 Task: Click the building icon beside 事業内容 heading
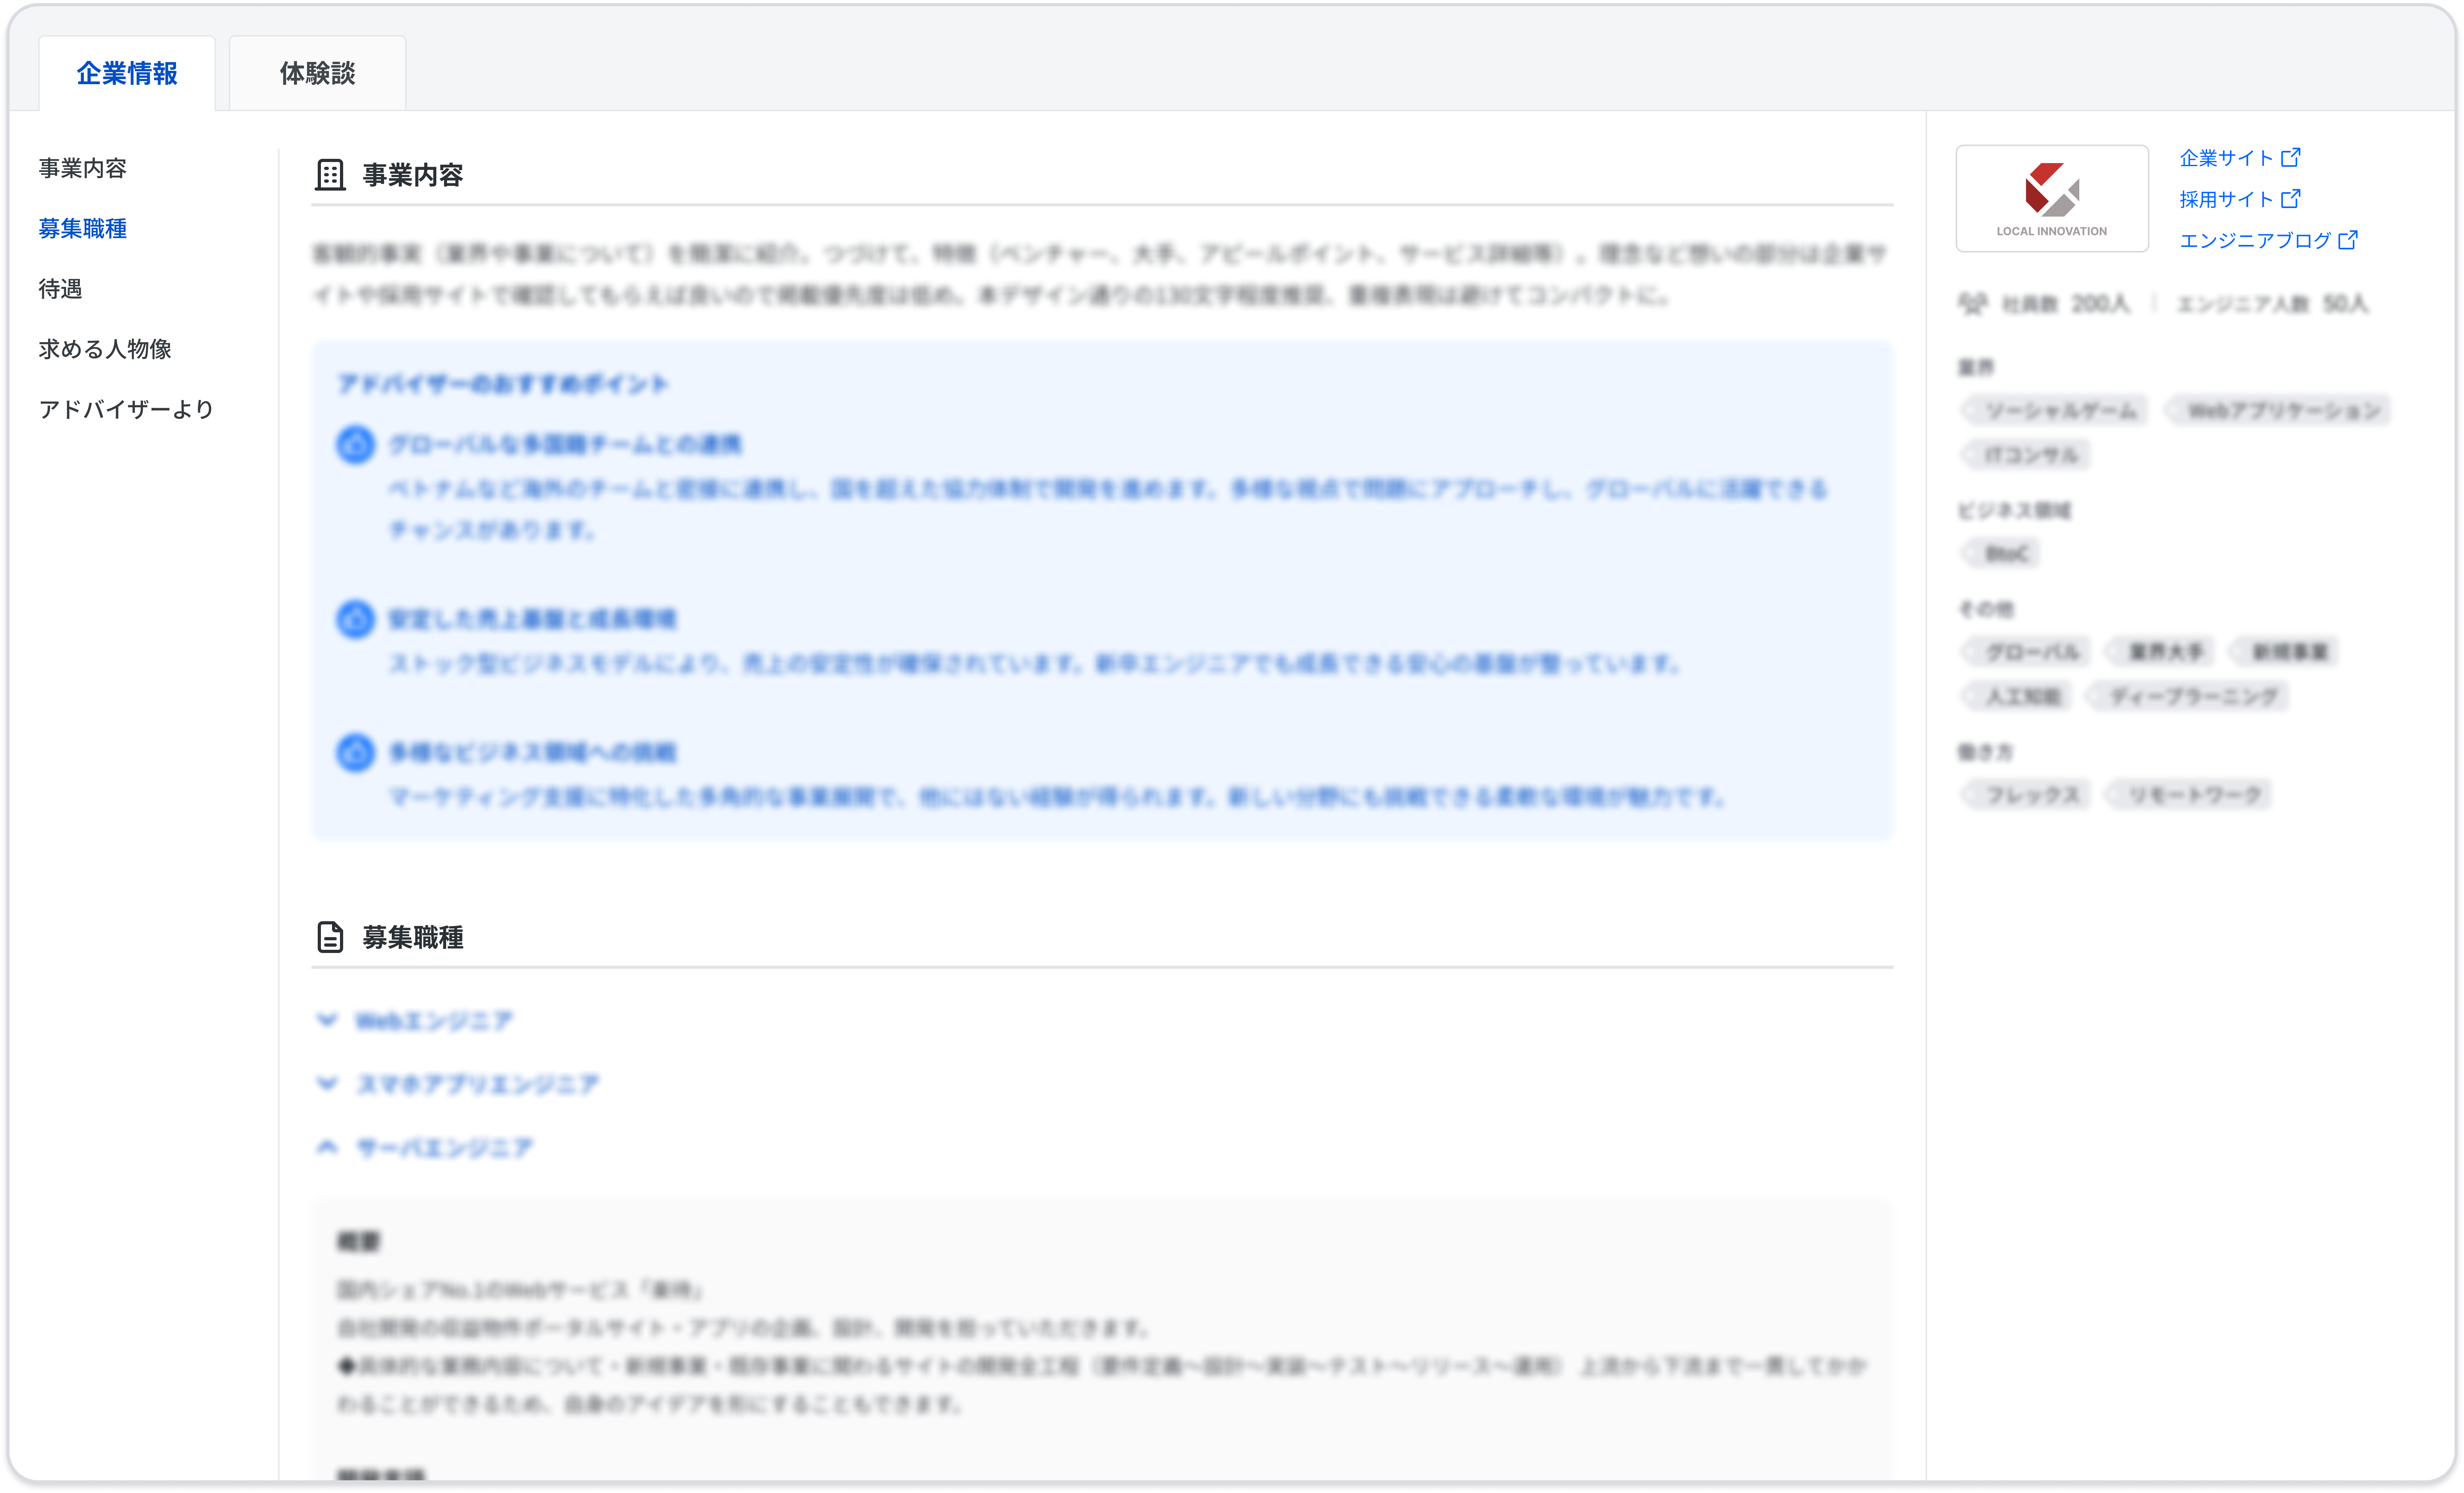click(x=330, y=175)
